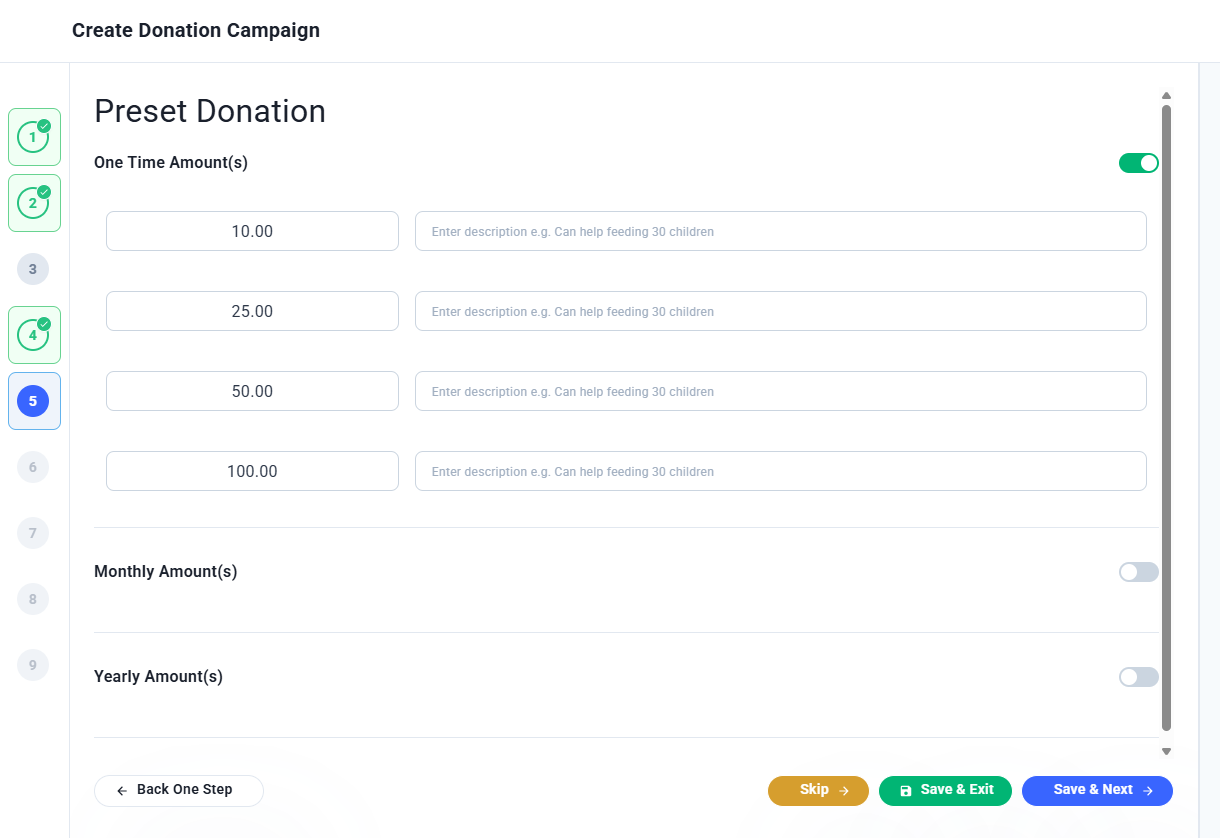The width and height of the screenshot is (1220, 838).
Task: Focus the description field beside 25.00
Action: [x=781, y=311]
